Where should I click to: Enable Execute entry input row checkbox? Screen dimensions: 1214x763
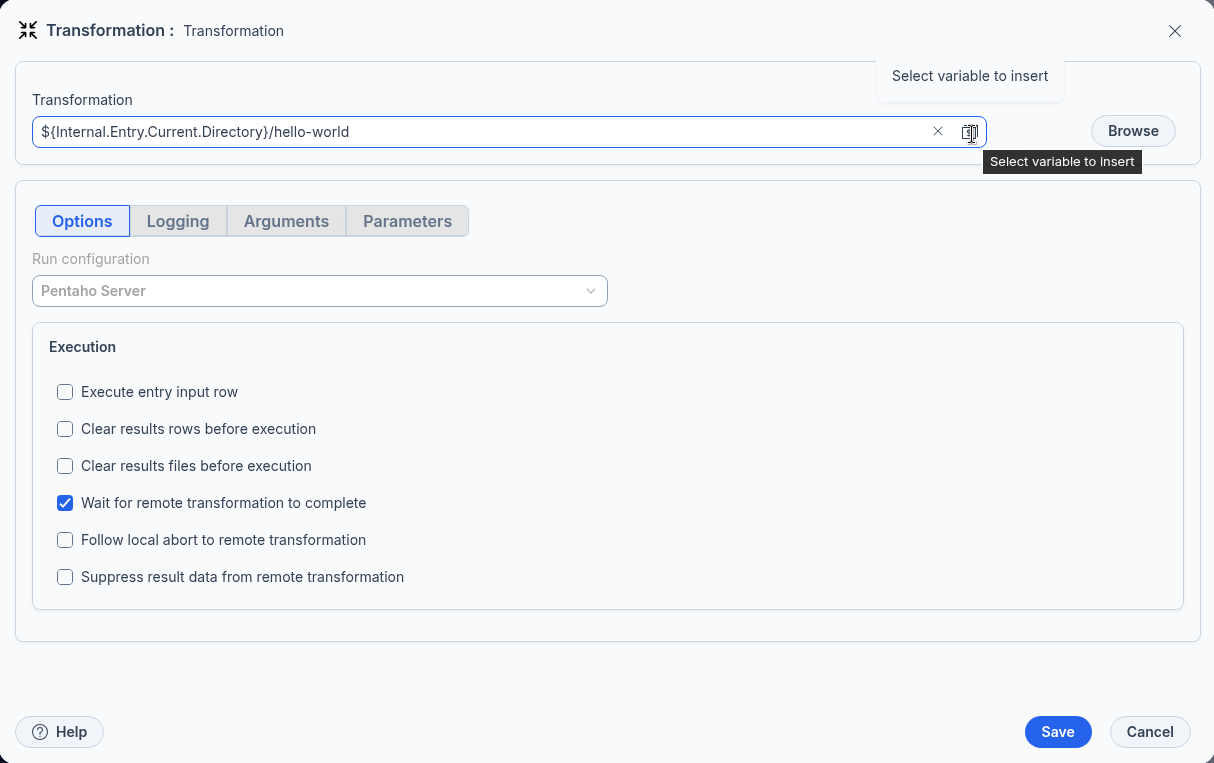click(x=65, y=392)
